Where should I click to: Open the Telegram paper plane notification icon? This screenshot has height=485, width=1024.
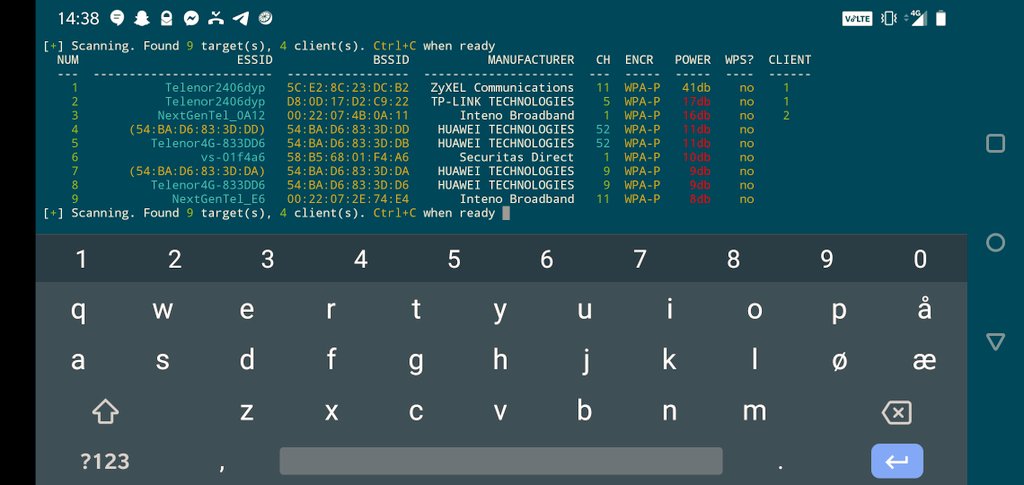[x=240, y=18]
